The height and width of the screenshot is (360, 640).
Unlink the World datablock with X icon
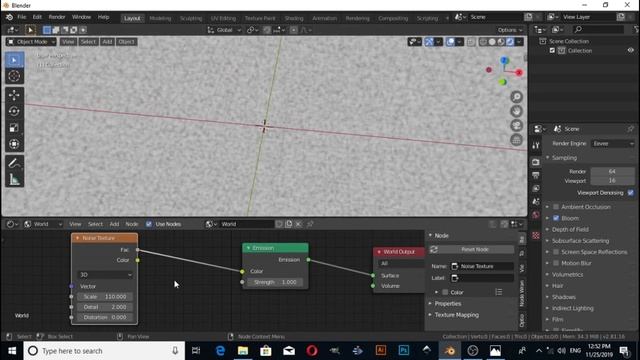(298, 224)
